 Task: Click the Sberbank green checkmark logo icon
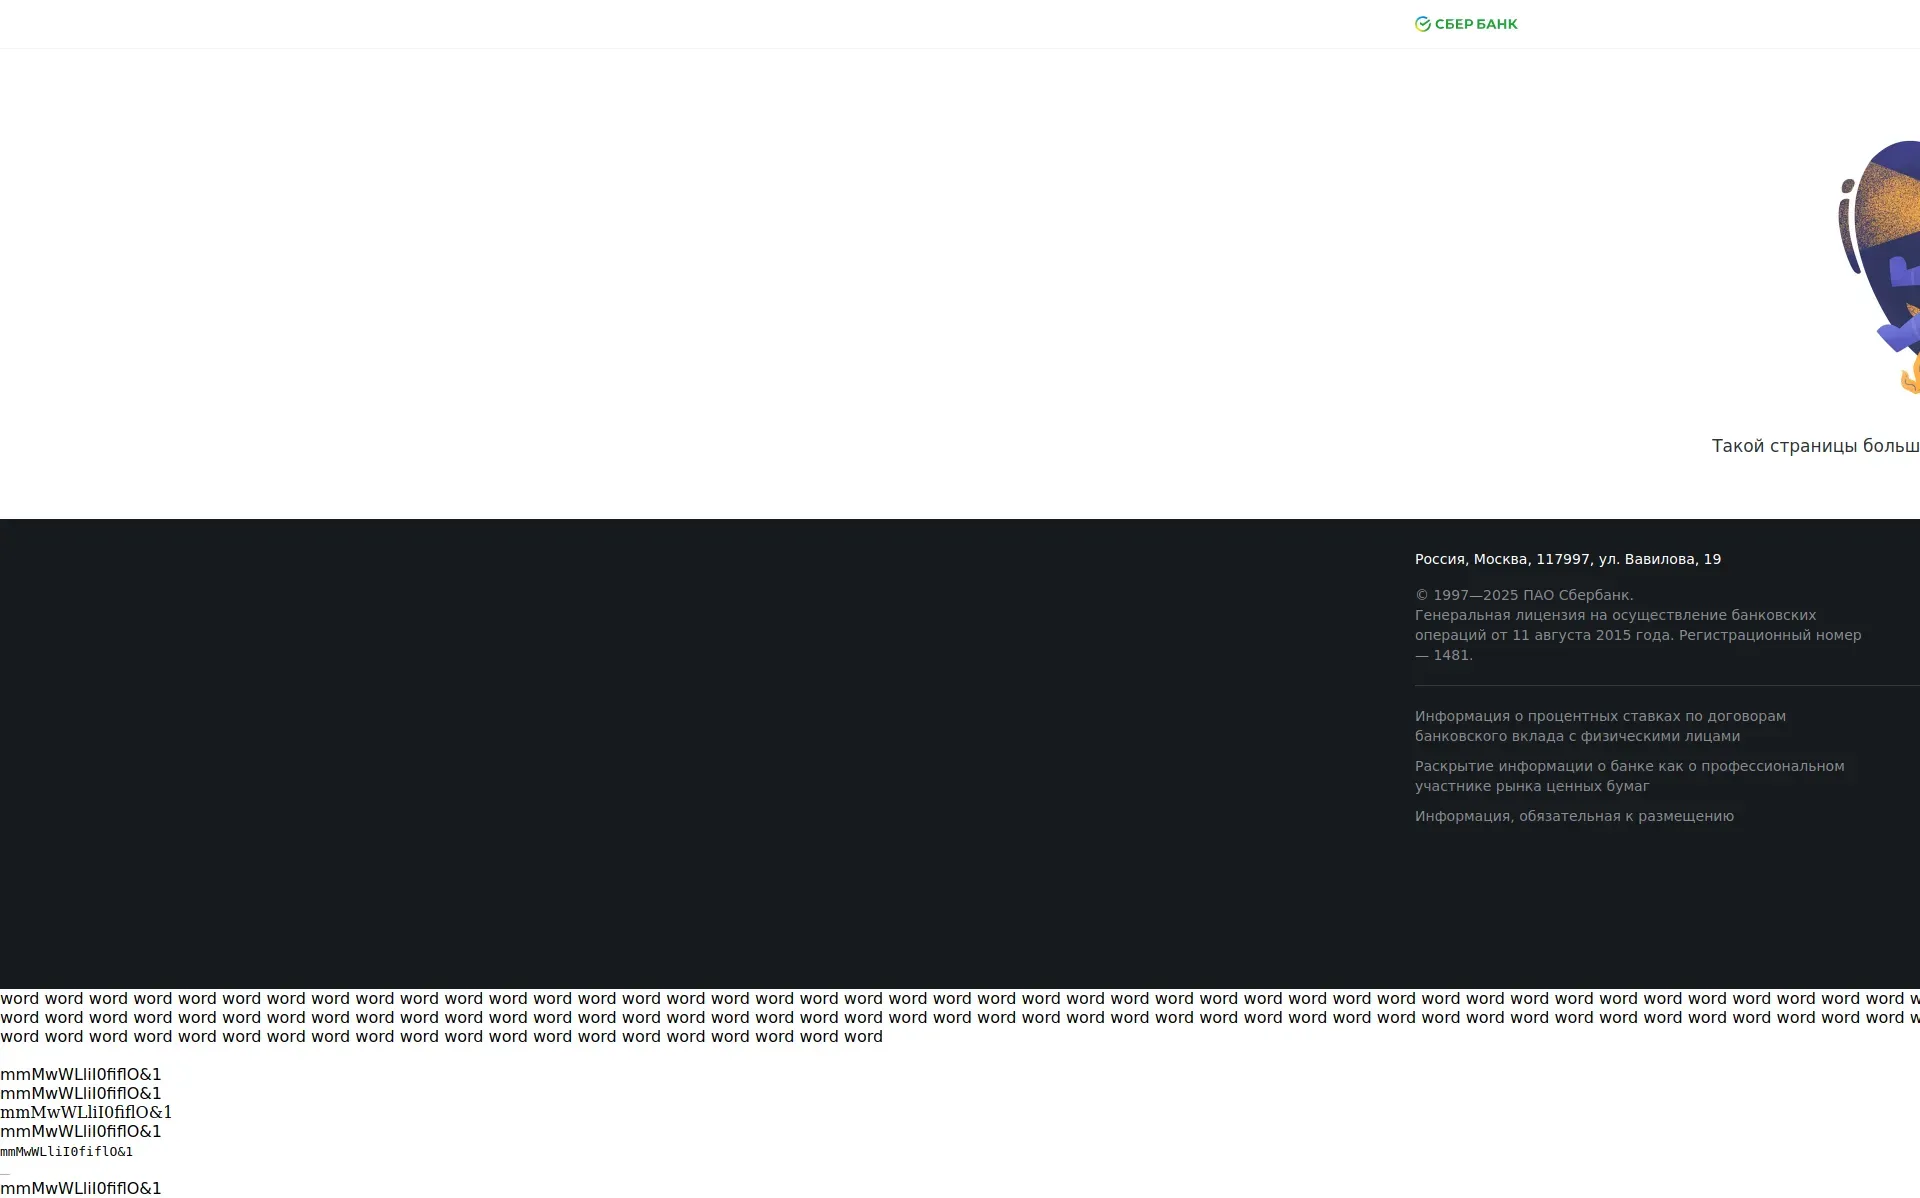[x=1422, y=24]
